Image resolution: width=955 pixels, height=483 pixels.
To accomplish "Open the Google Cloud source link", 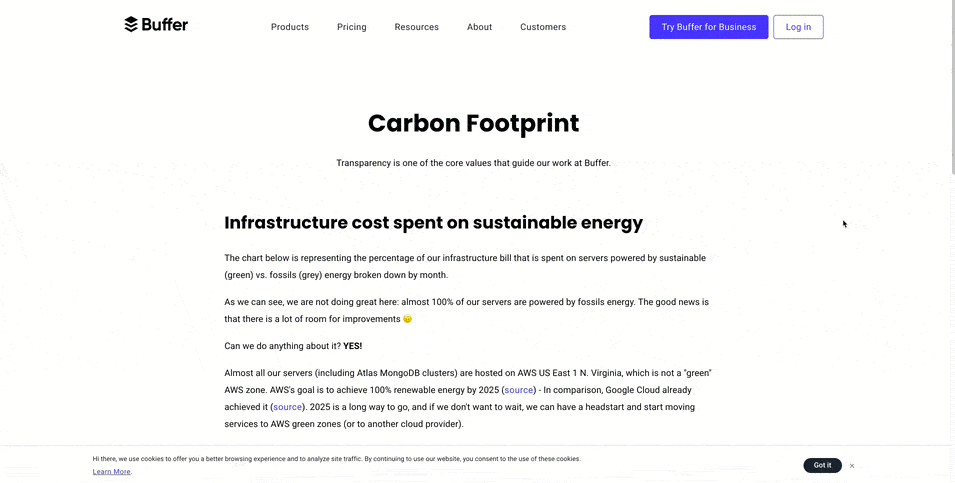I will pos(287,407).
